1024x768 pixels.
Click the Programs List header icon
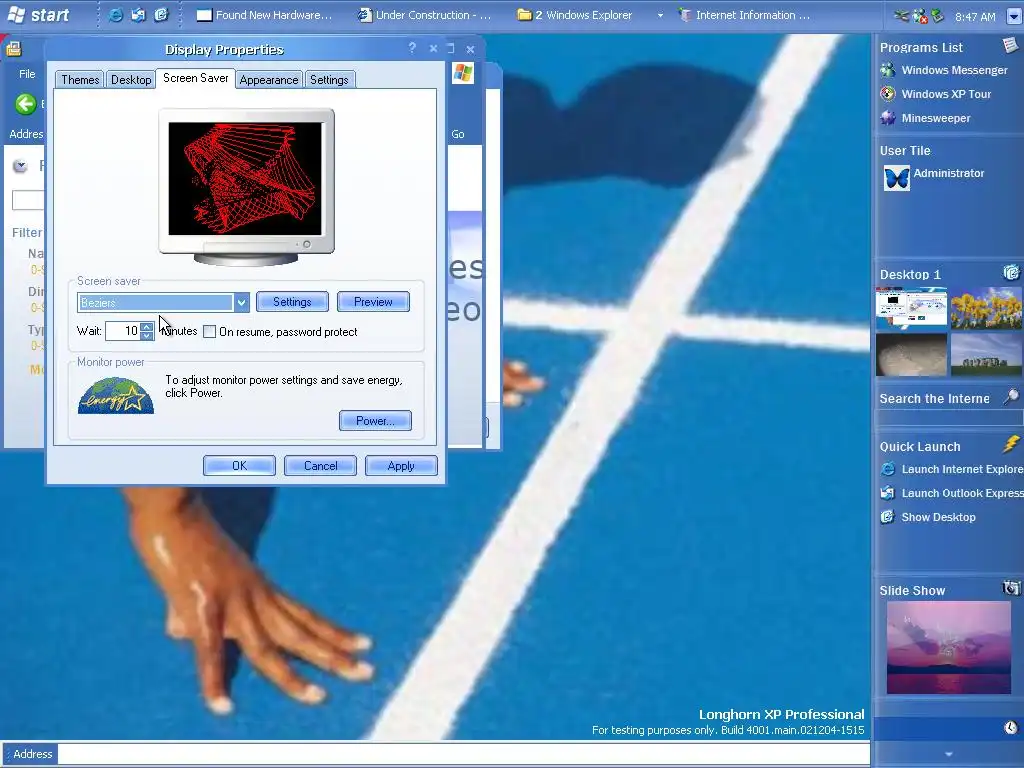[1010, 45]
